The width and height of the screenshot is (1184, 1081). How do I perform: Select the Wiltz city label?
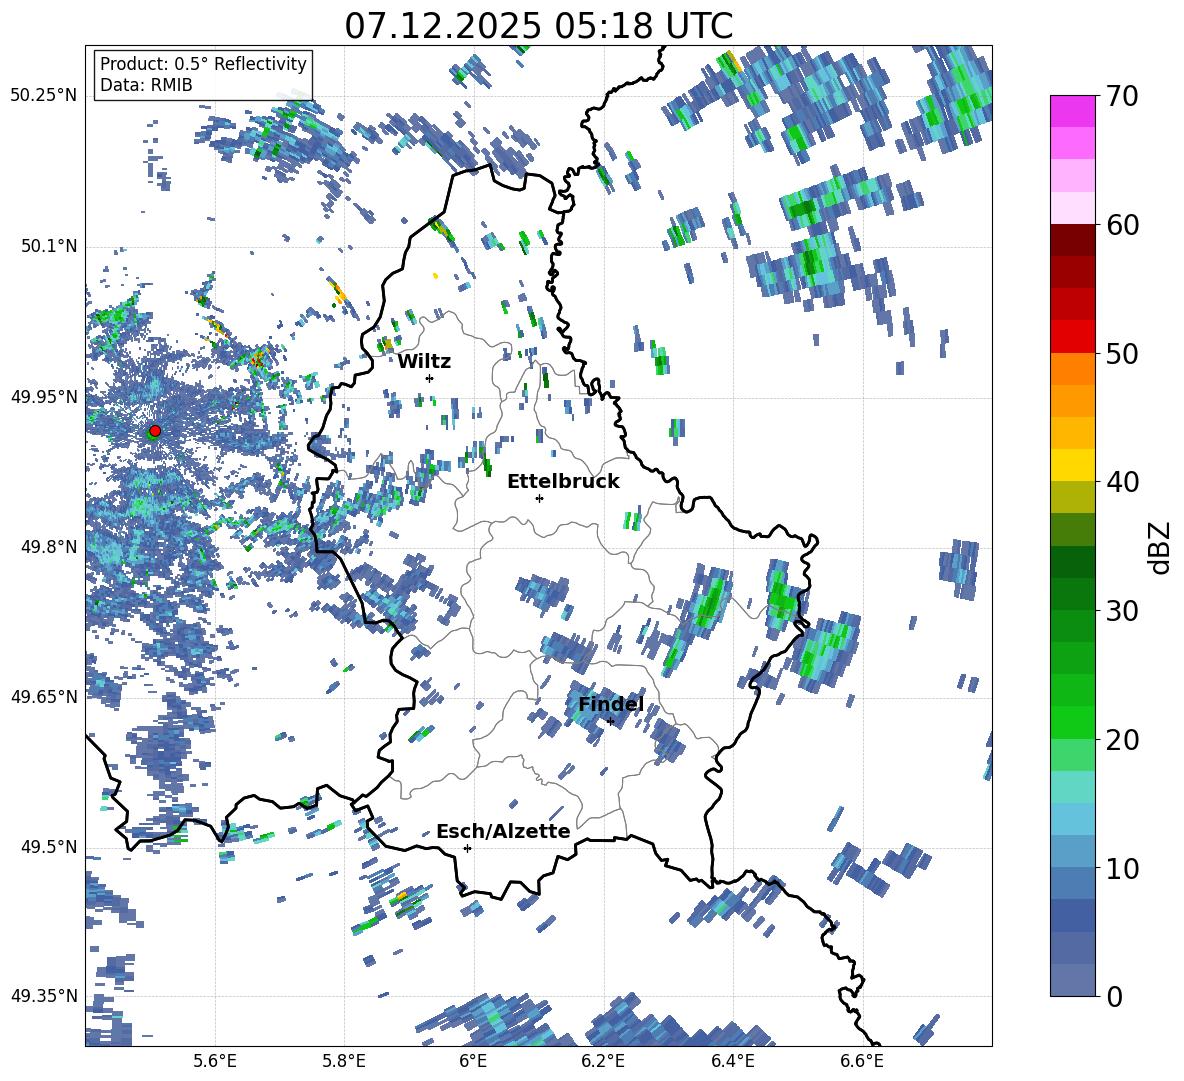click(x=424, y=361)
